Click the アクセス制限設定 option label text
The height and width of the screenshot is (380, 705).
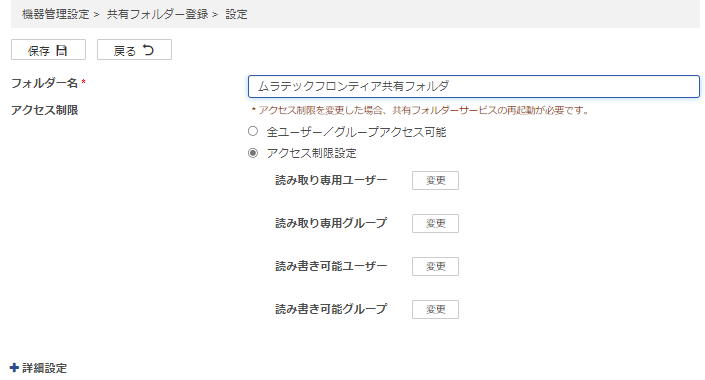[311, 153]
